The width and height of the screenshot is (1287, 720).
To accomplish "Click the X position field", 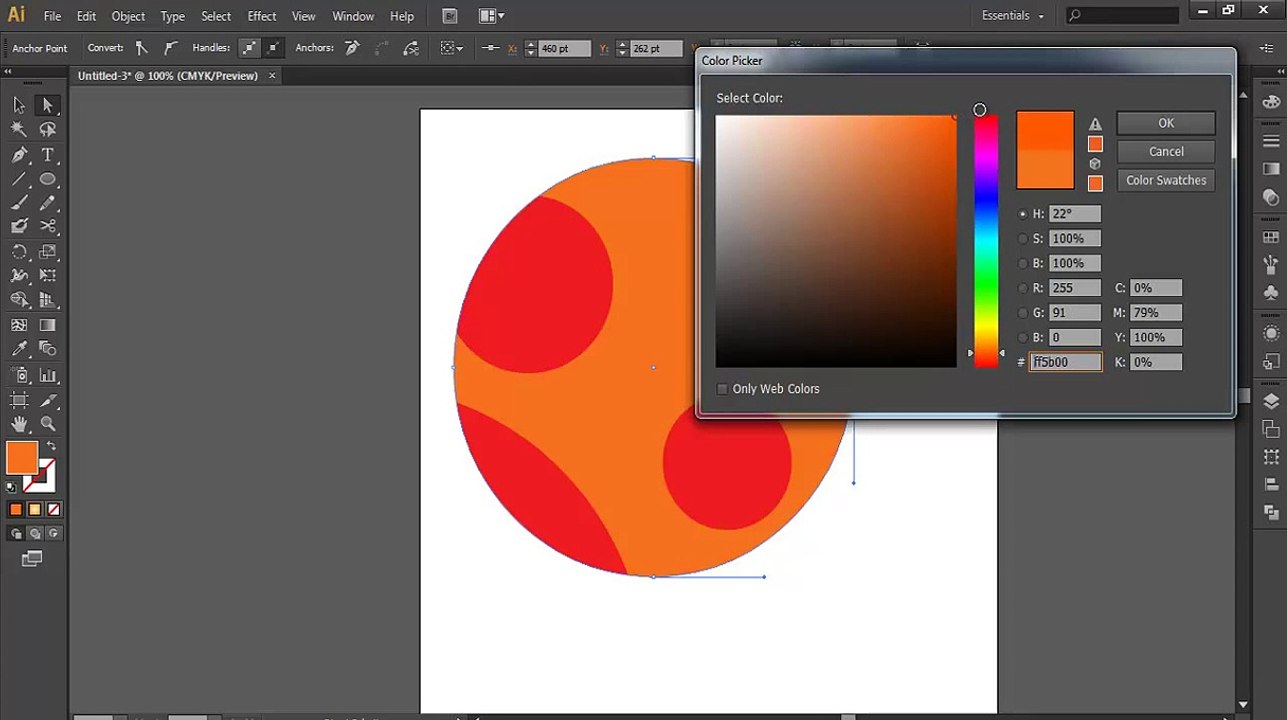I will [564, 48].
